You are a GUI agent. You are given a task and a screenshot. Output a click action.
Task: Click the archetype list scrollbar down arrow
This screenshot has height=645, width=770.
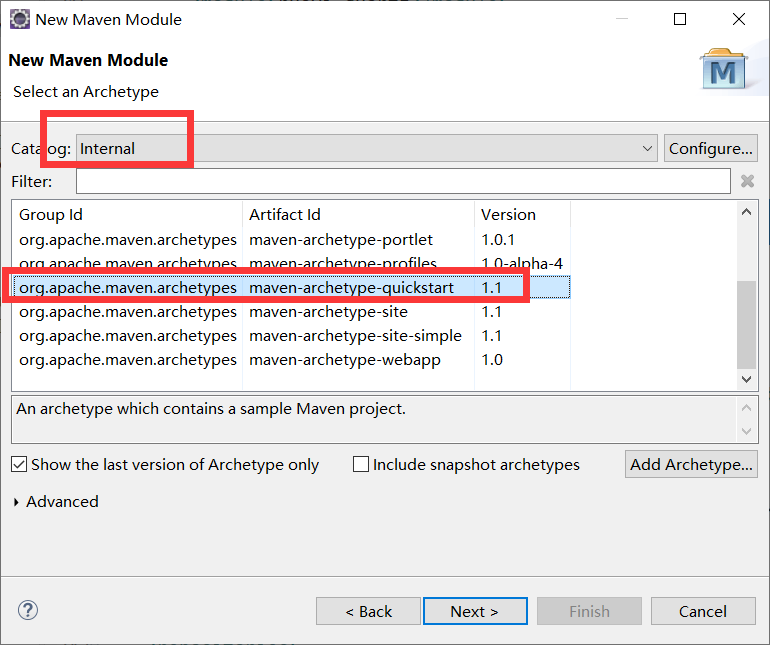click(x=746, y=379)
